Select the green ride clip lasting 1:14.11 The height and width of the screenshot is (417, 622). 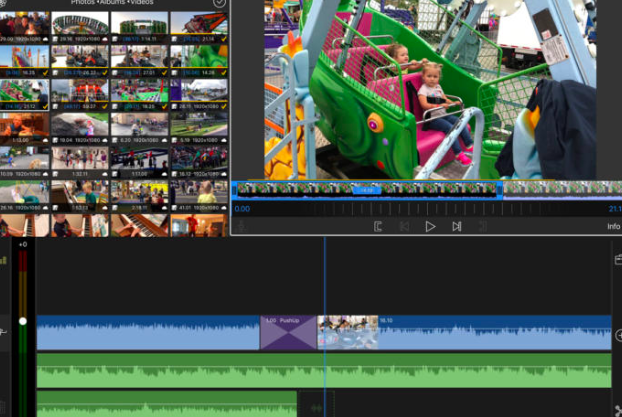pos(139,27)
